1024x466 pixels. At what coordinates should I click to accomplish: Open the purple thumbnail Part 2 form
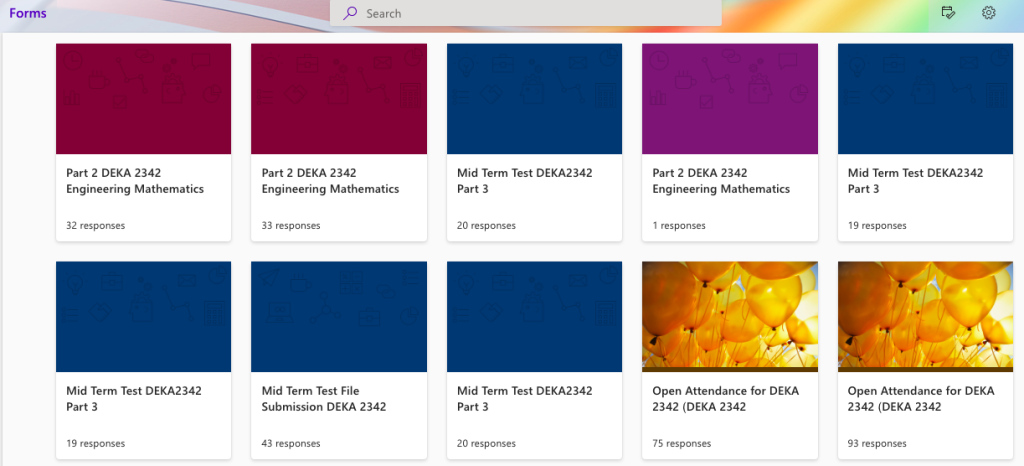(729, 99)
